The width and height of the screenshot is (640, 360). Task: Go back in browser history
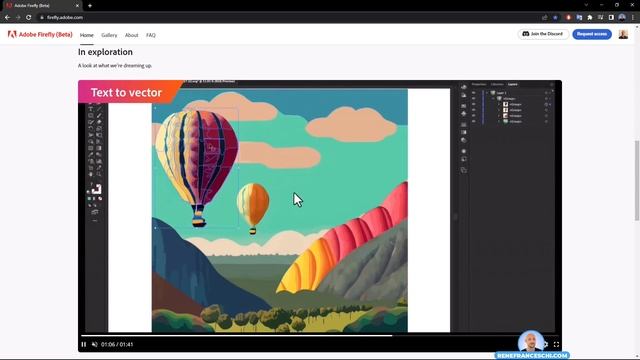click(7, 18)
